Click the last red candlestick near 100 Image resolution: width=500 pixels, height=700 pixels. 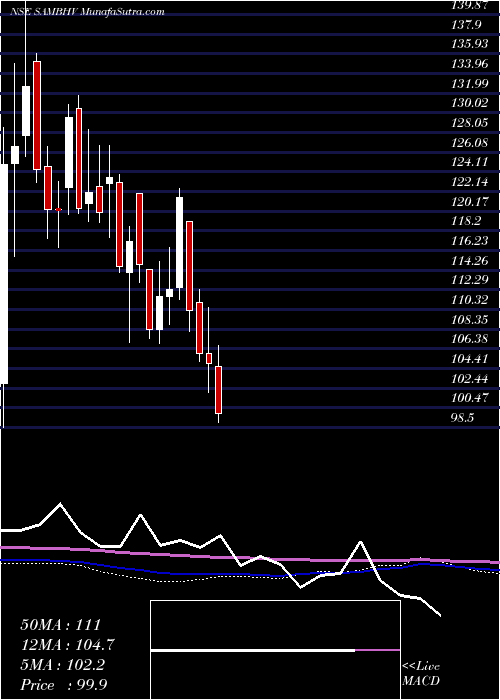click(x=218, y=389)
